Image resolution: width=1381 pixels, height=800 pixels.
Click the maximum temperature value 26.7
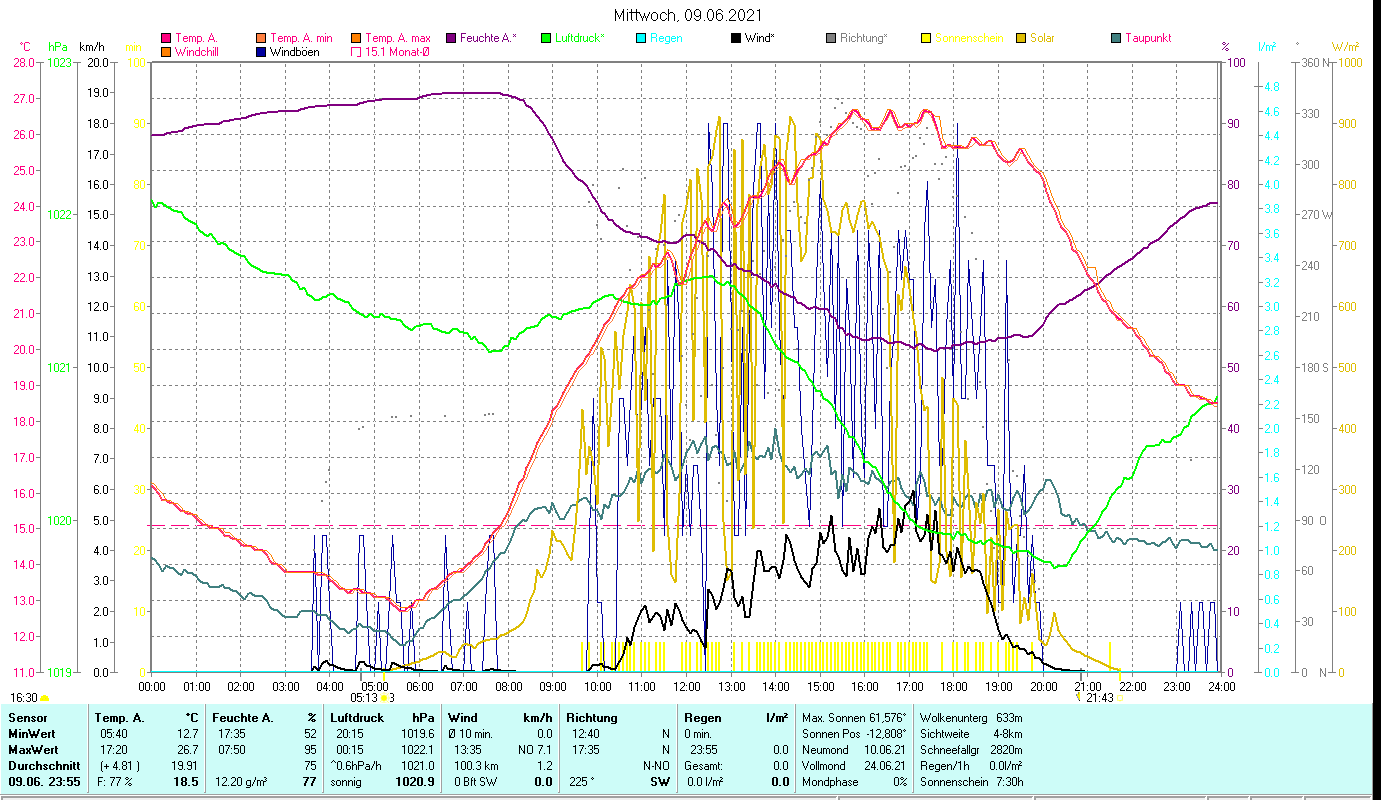click(x=187, y=750)
